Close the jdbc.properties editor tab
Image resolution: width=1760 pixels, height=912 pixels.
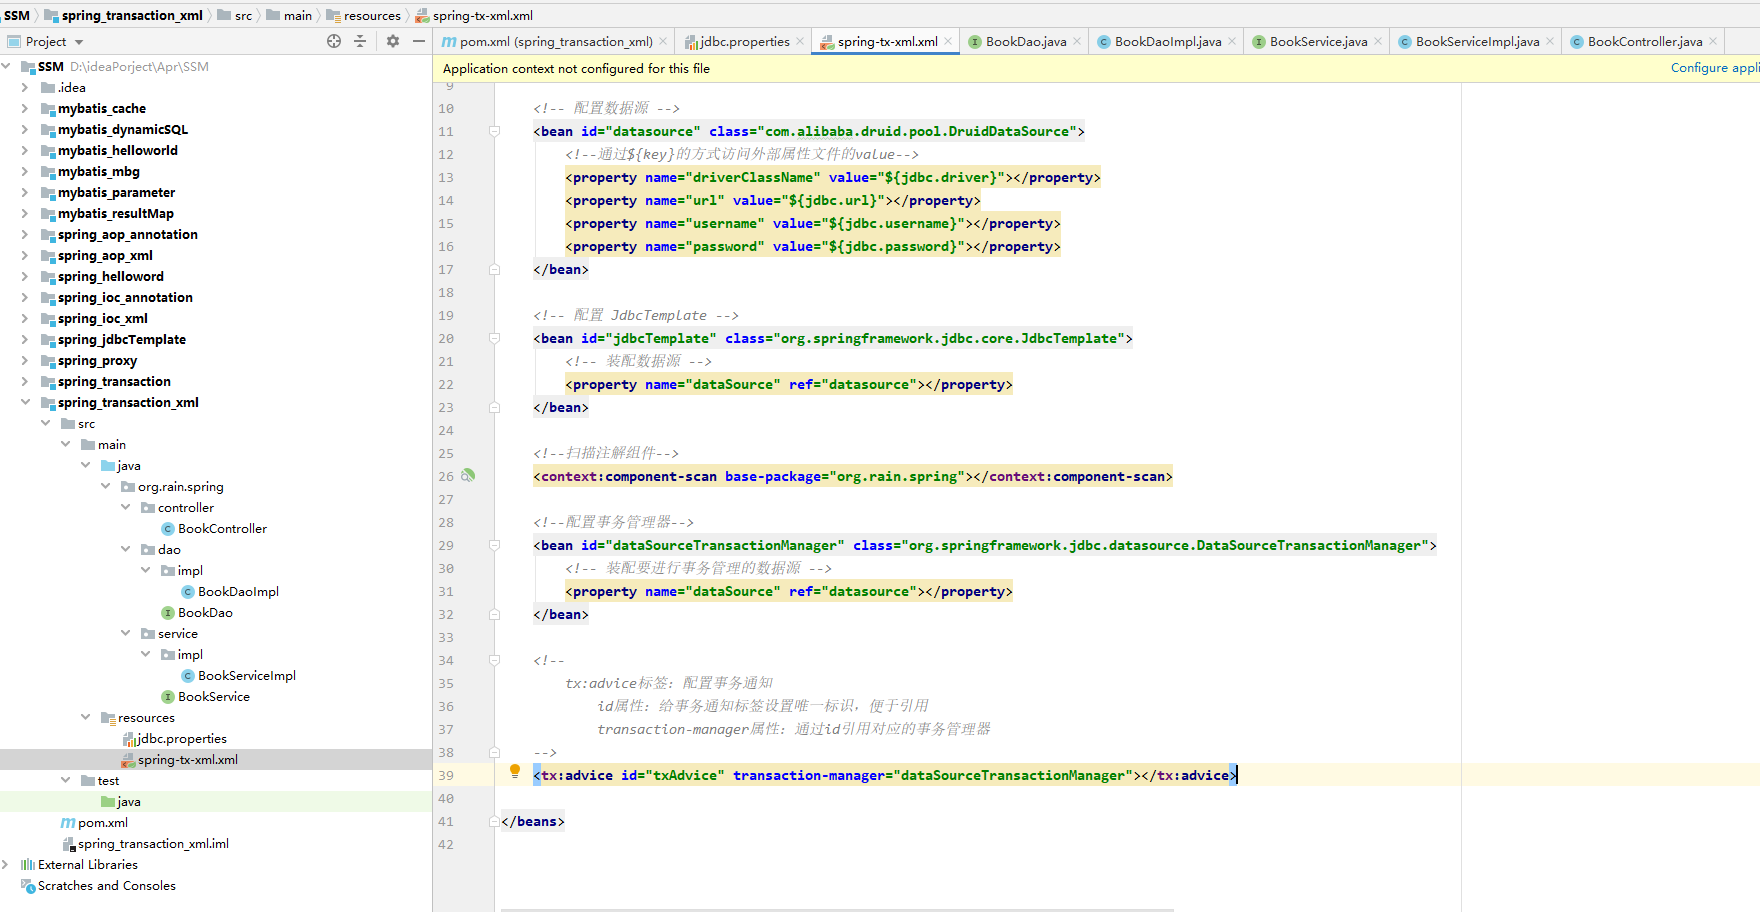coord(800,41)
